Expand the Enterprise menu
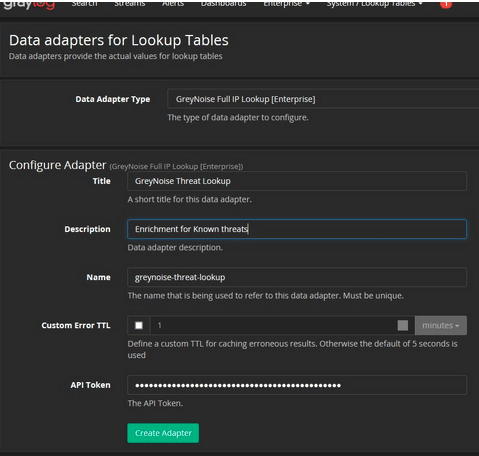The width and height of the screenshot is (479, 456). 287,3
